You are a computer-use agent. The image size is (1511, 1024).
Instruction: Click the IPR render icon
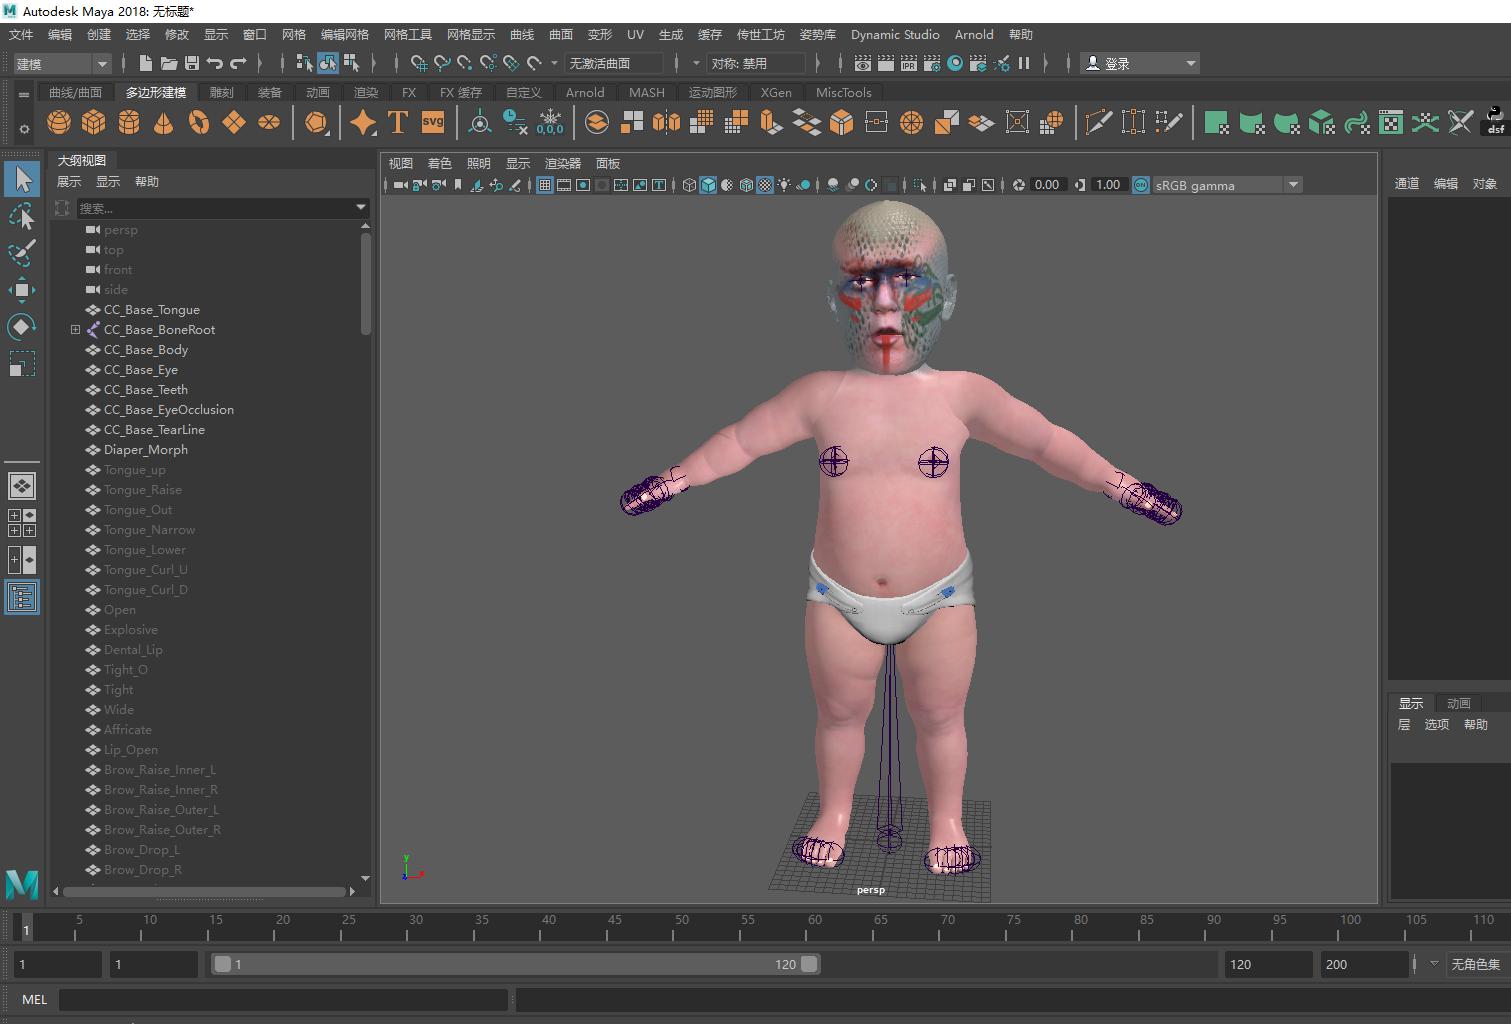point(909,63)
